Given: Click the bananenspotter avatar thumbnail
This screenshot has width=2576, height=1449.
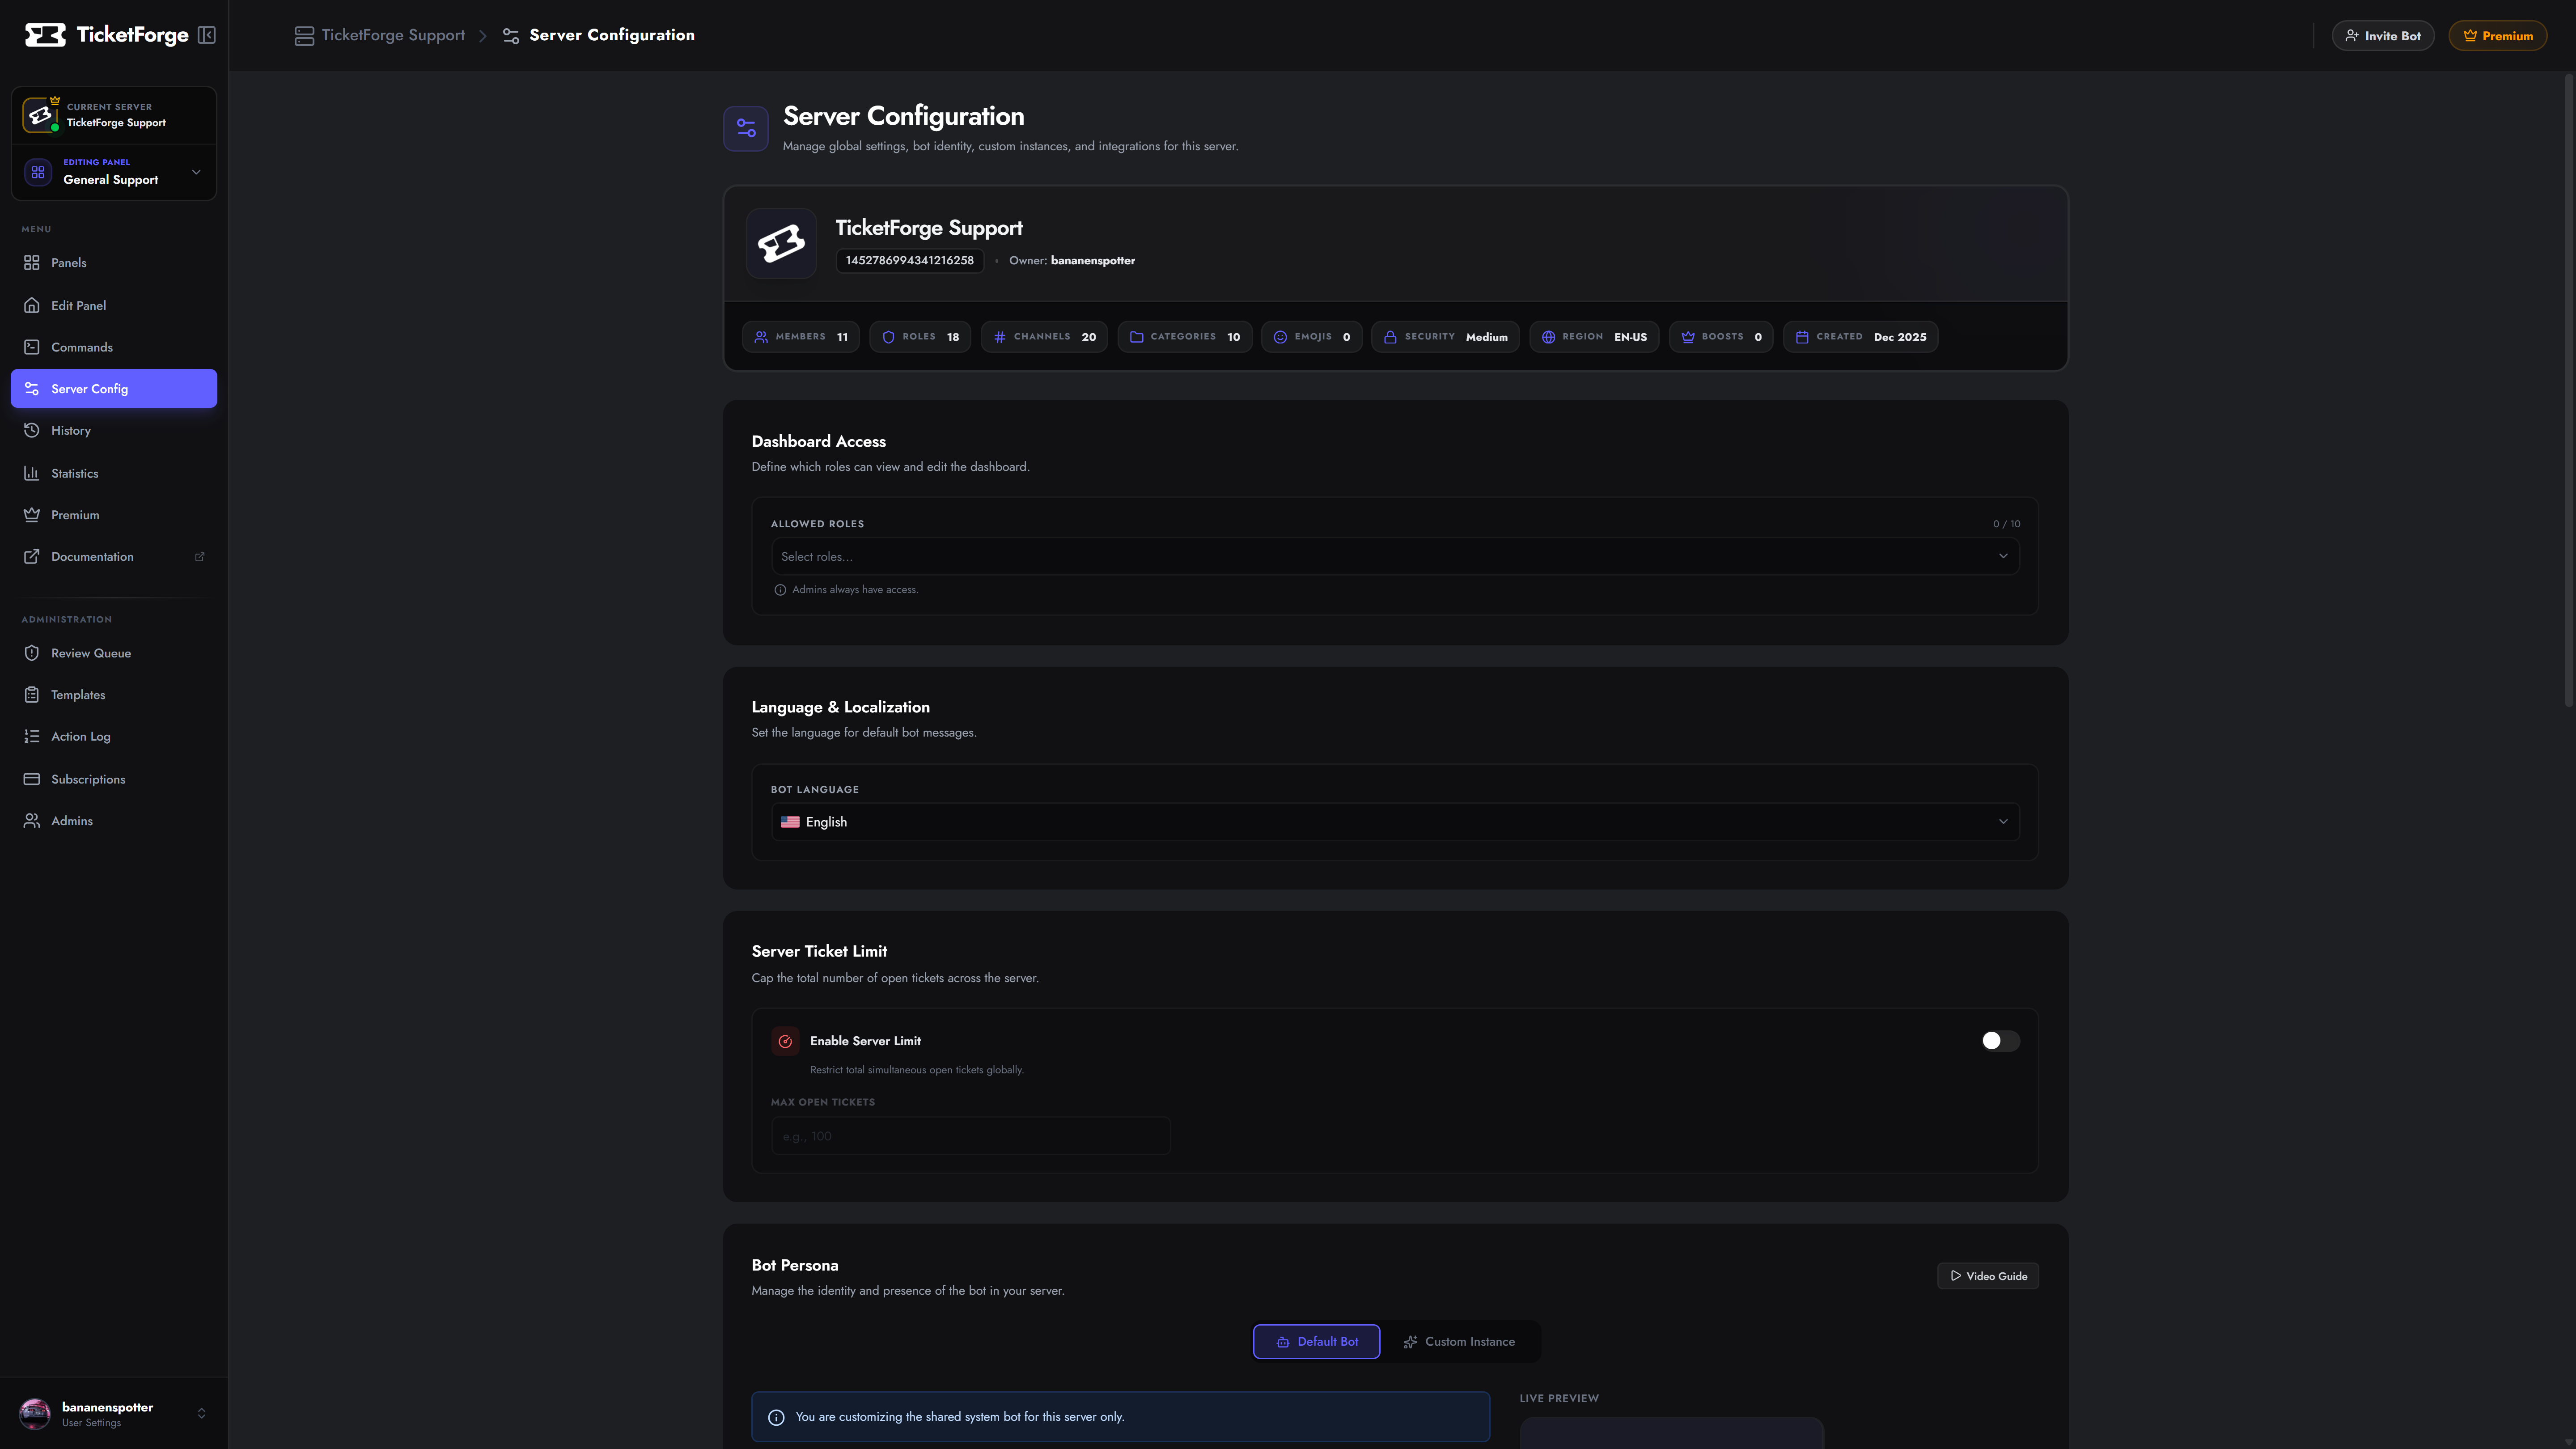Looking at the screenshot, I should 35,1413.
